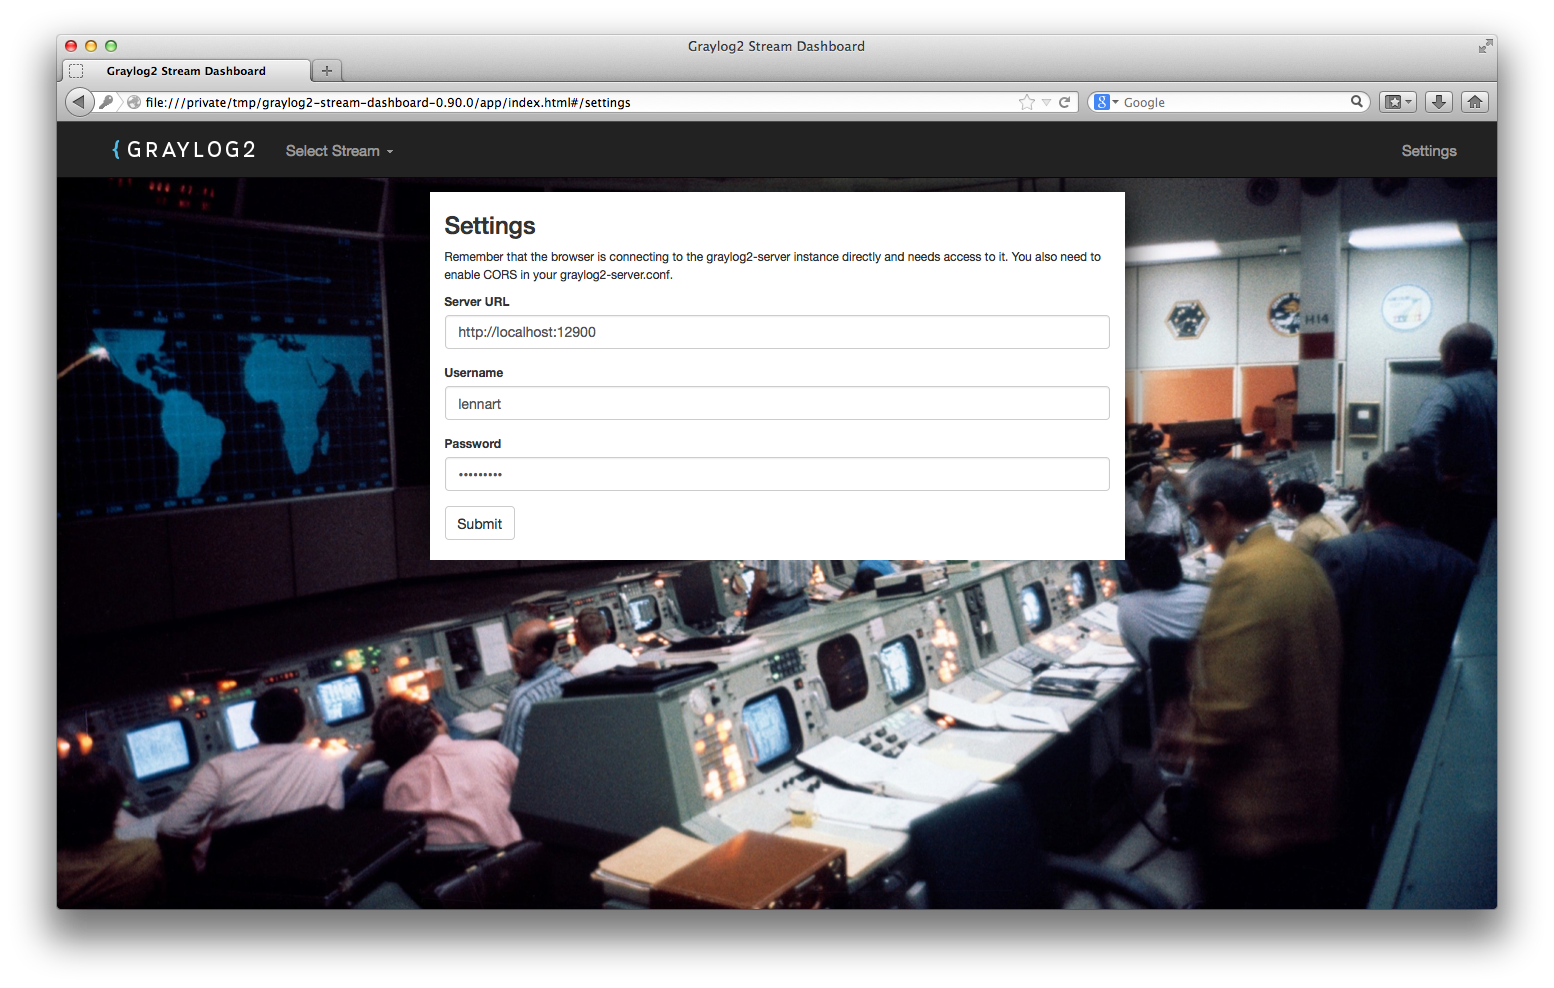Open a new browser tab
The height and width of the screenshot is (988, 1554).
click(x=326, y=70)
